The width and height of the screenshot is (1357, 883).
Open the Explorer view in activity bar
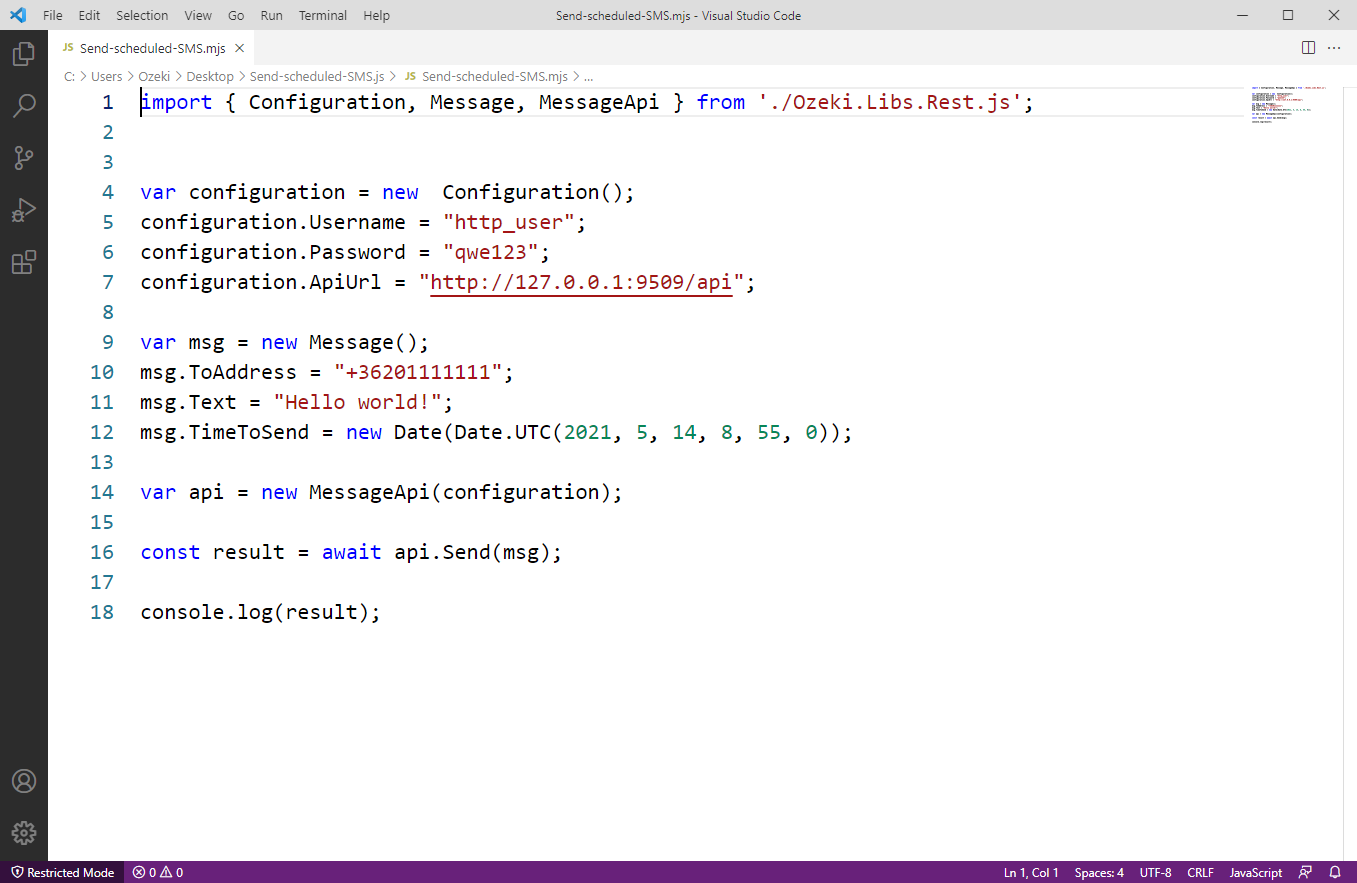(24, 54)
